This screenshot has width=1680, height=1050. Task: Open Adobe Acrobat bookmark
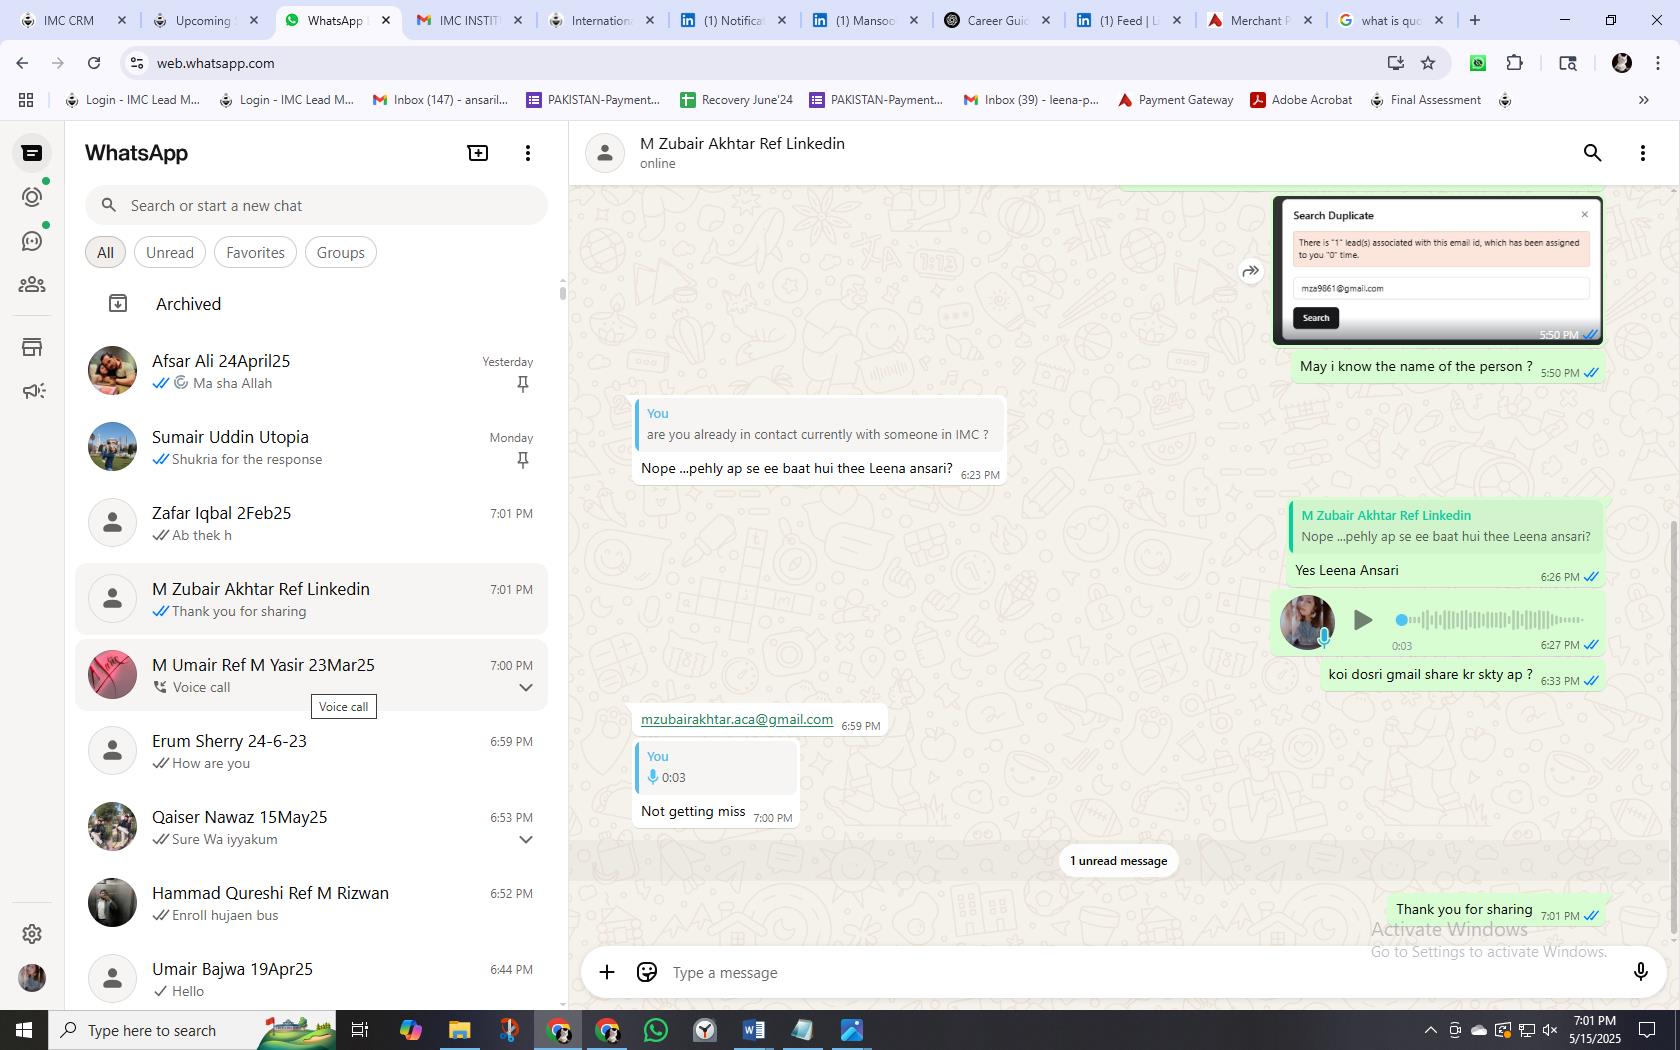tap(1302, 100)
